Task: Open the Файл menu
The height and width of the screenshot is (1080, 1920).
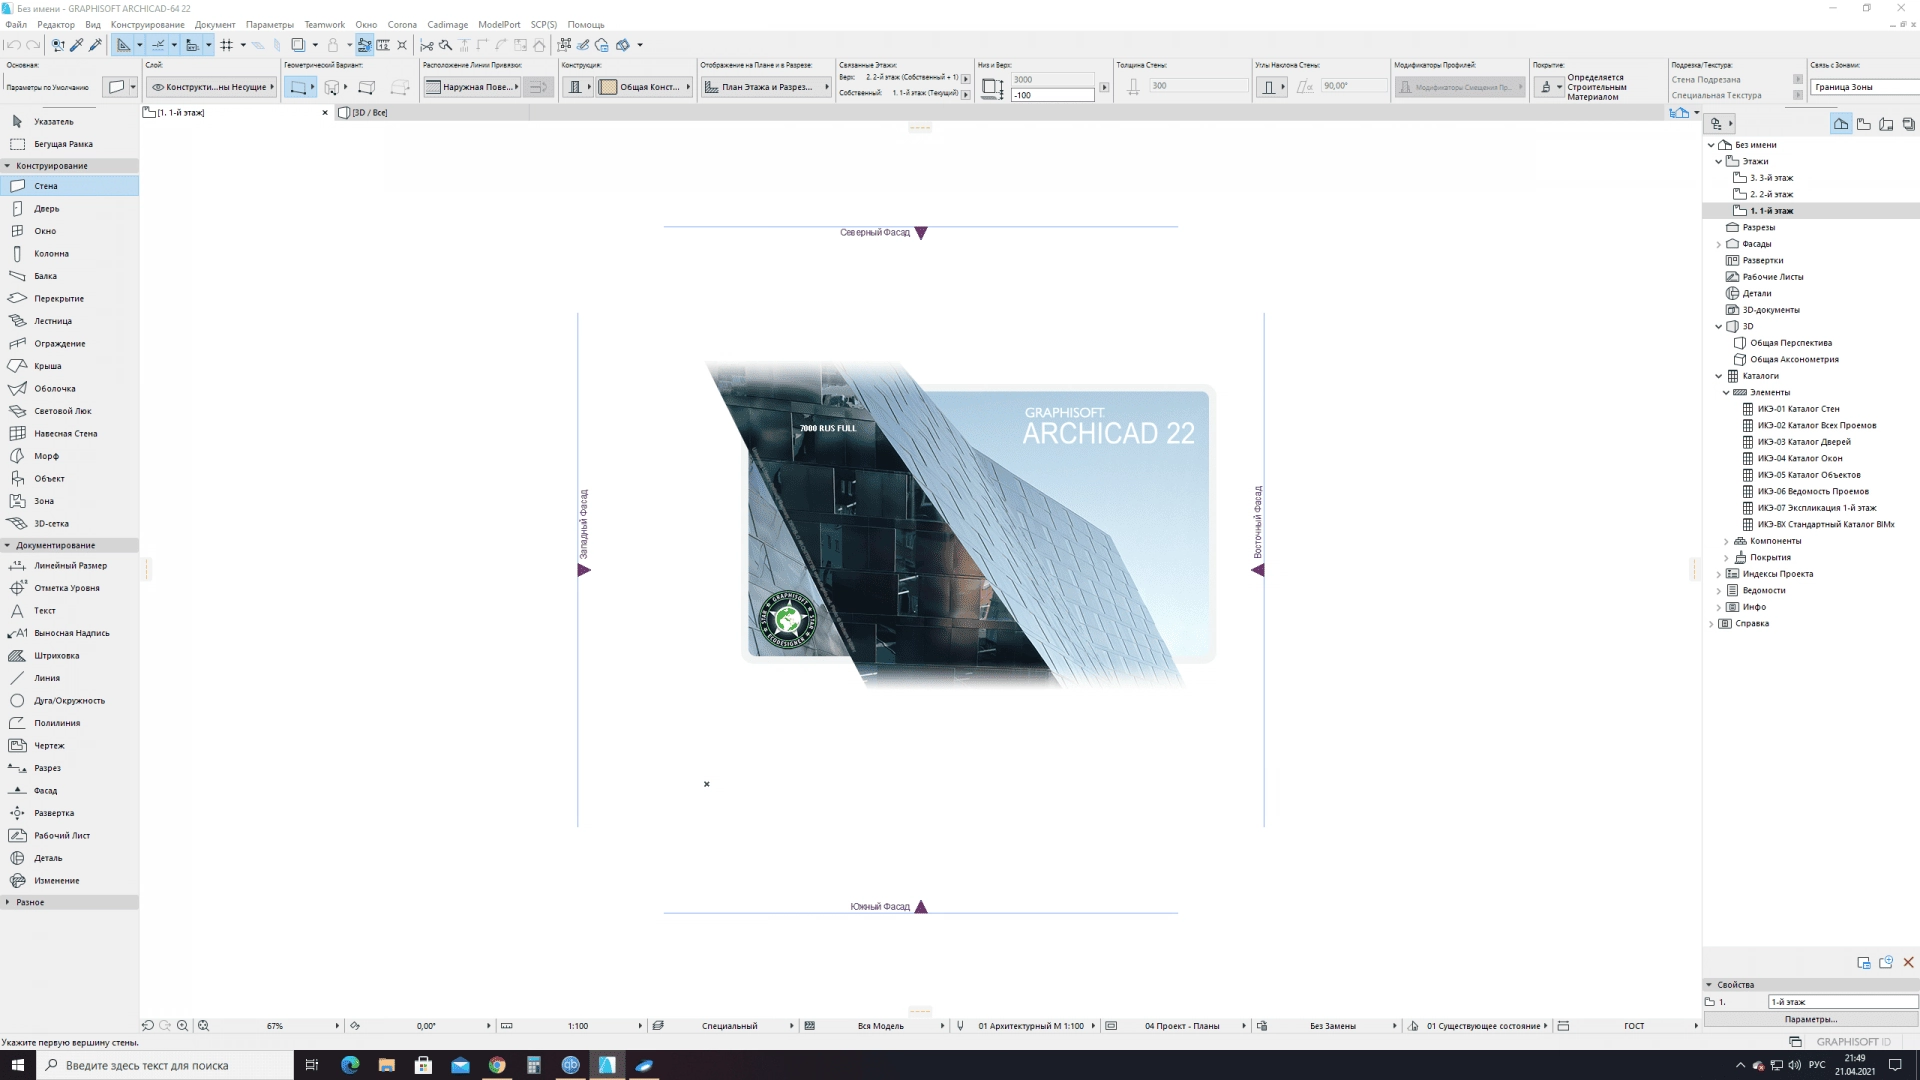Action: (x=16, y=24)
